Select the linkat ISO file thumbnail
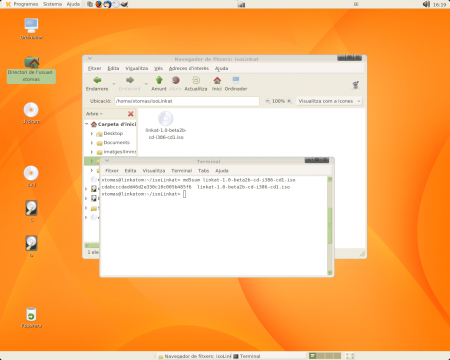The image size is (450, 360). [x=166, y=118]
